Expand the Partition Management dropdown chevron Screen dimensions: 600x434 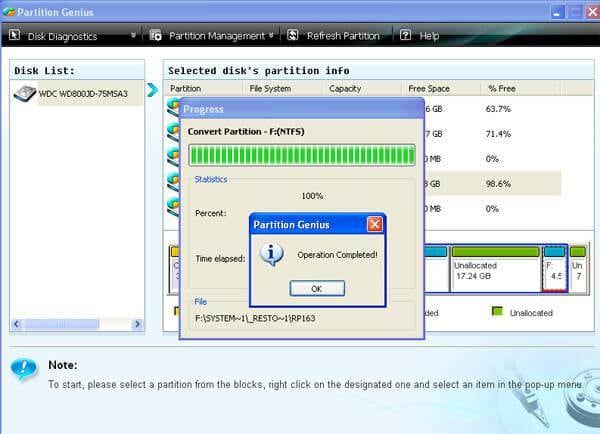click(271, 35)
